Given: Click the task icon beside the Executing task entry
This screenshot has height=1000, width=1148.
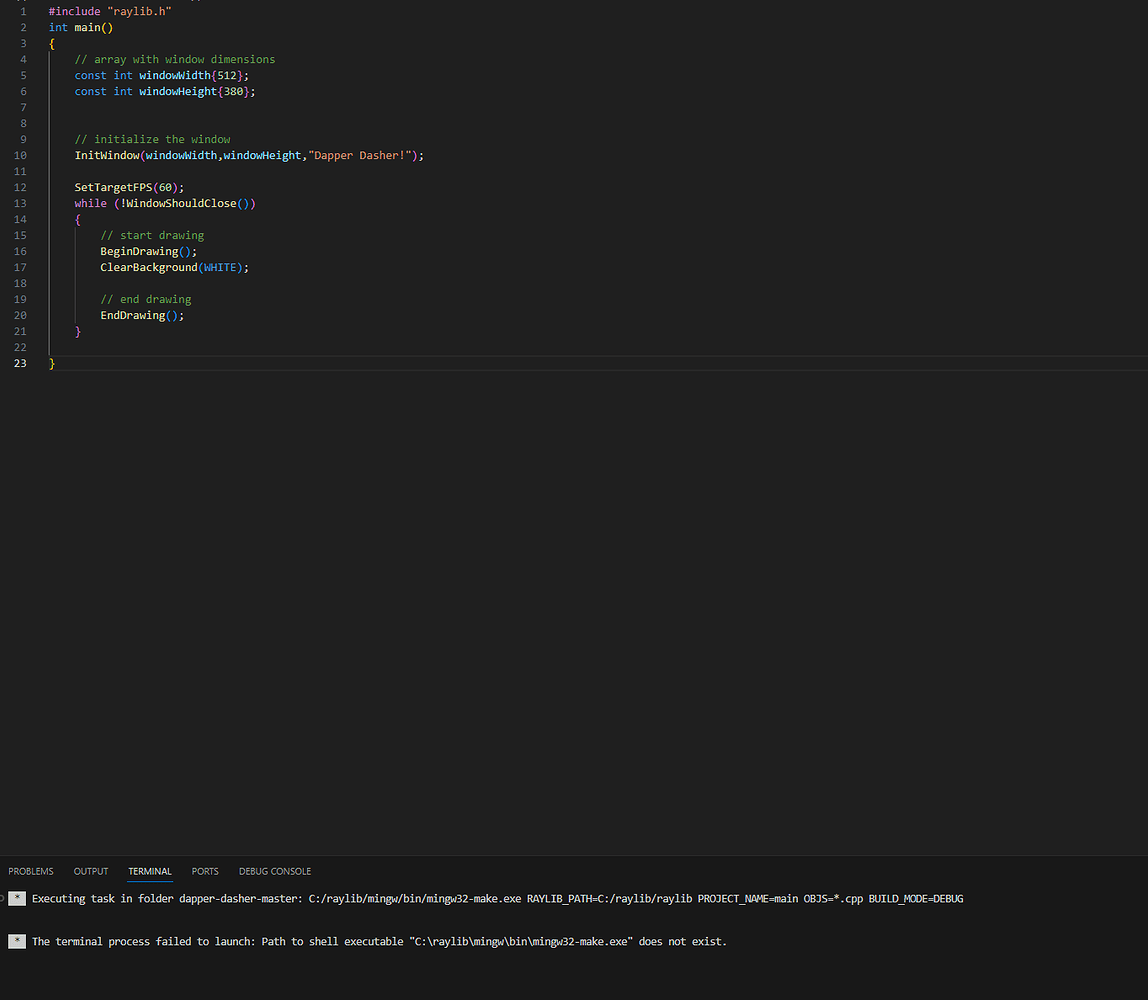Looking at the screenshot, I should 16,898.
